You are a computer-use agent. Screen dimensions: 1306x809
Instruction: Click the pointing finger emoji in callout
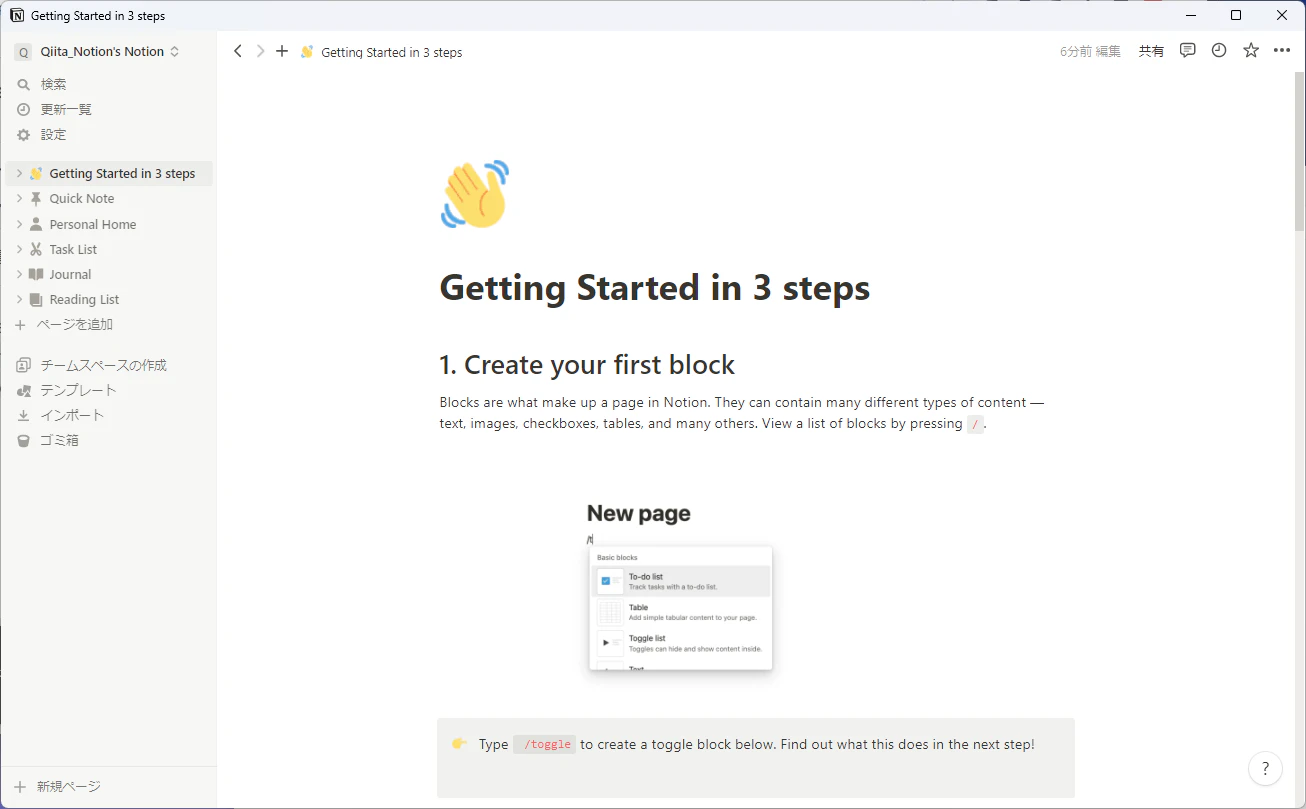460,744
